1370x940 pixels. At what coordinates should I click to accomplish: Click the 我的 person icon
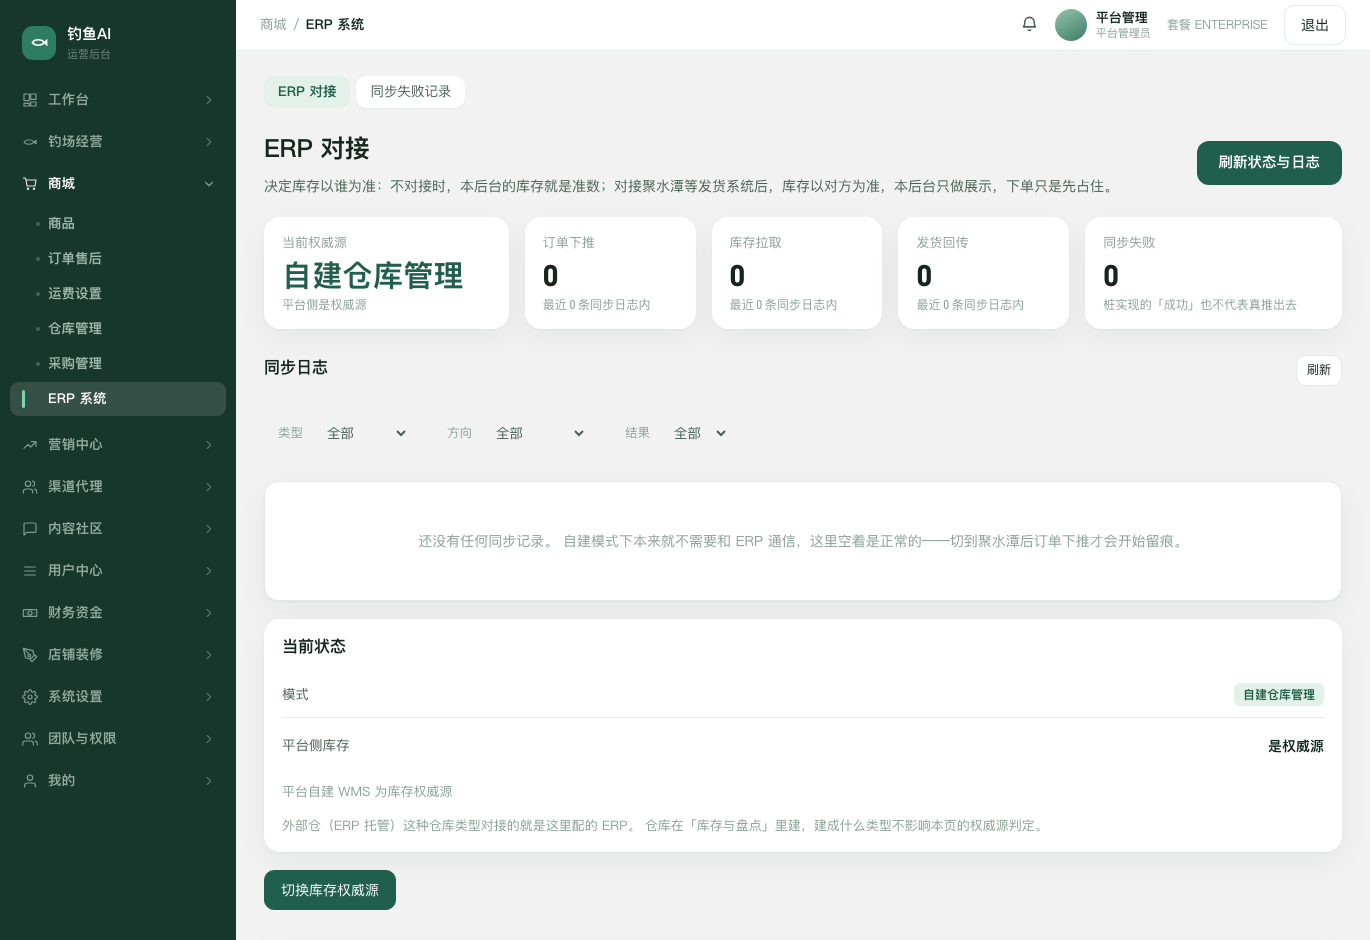coord(30,781)
